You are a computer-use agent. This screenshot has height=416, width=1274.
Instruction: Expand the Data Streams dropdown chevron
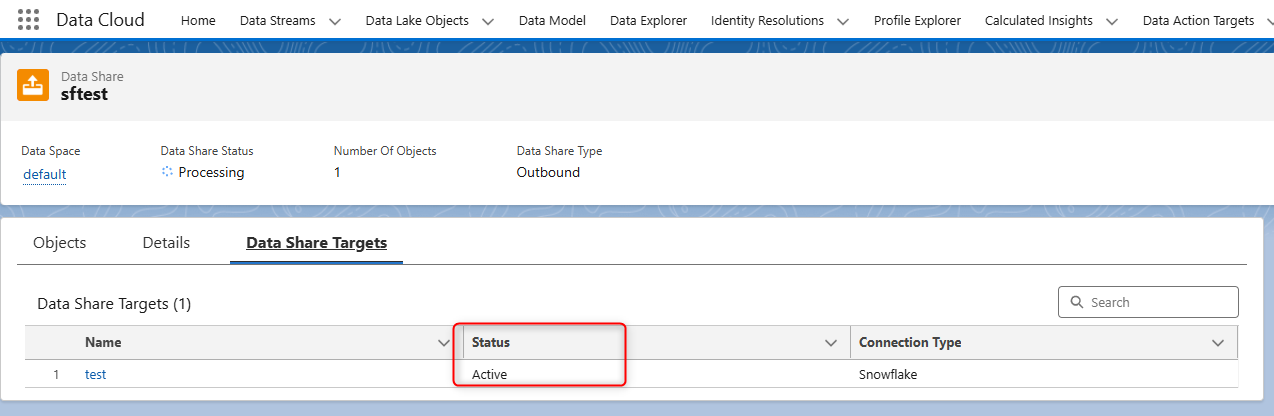pyautogui.click(x=334, y=21)
